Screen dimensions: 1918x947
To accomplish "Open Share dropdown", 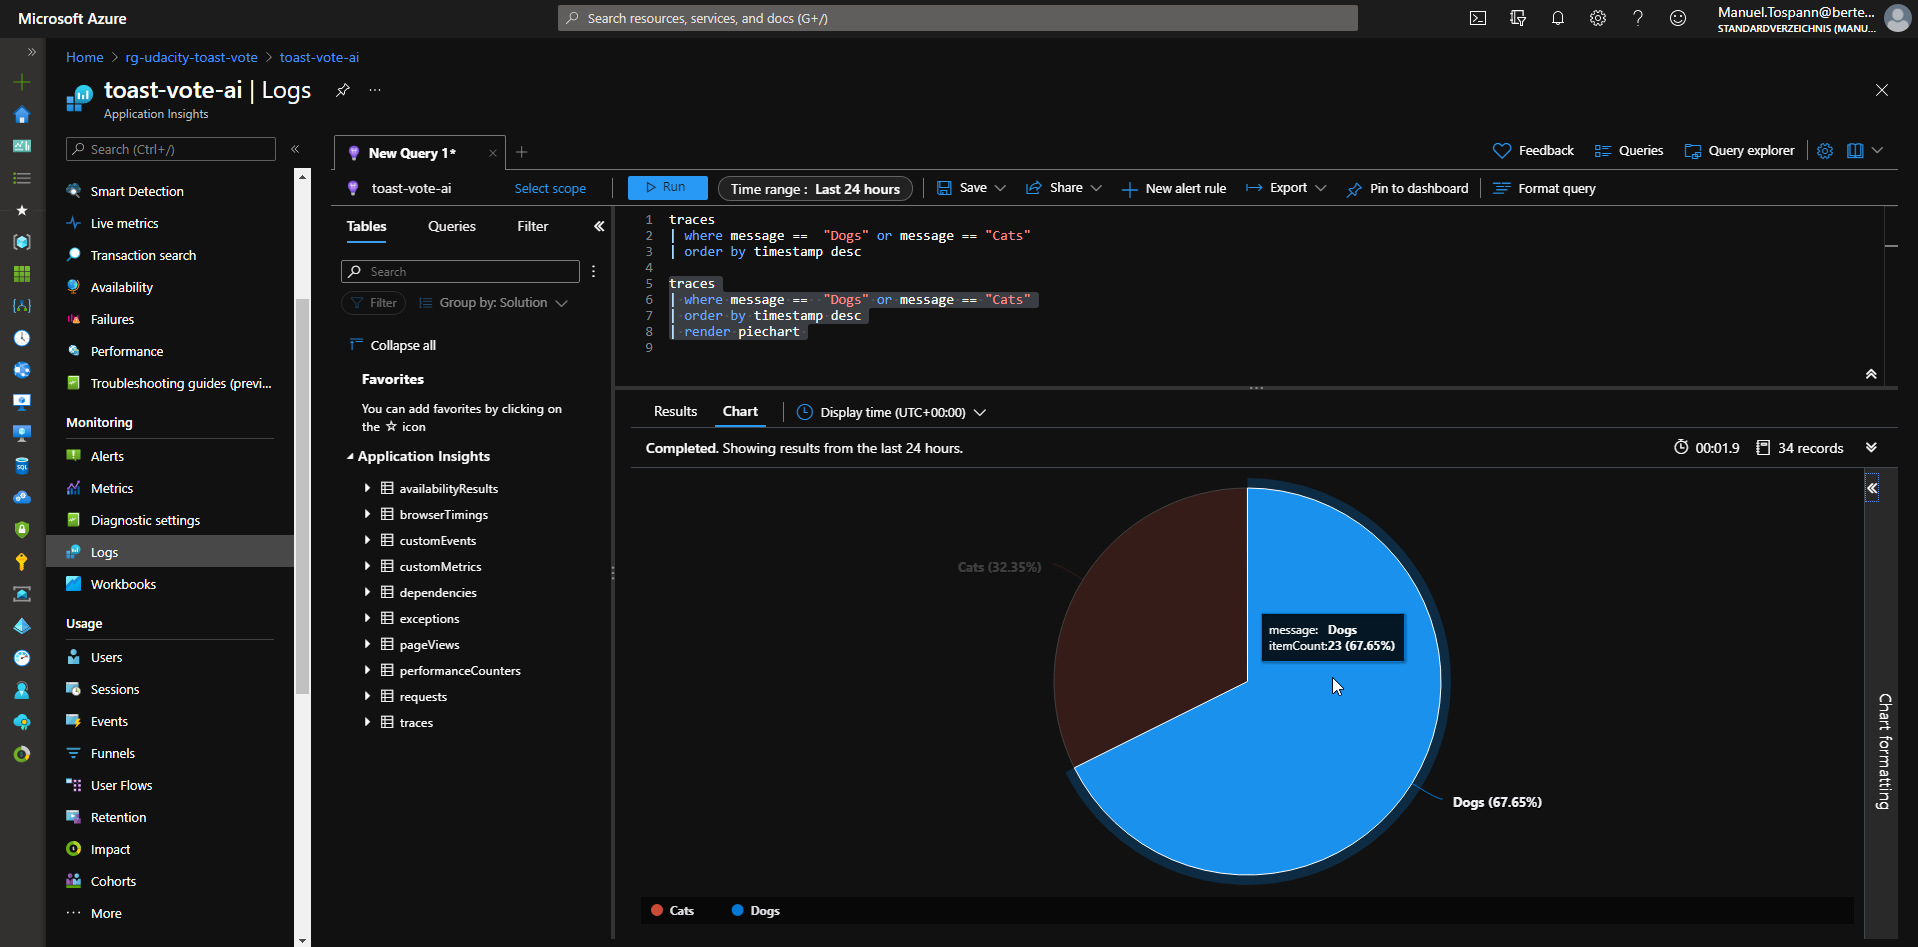I will coord(1064,188).
